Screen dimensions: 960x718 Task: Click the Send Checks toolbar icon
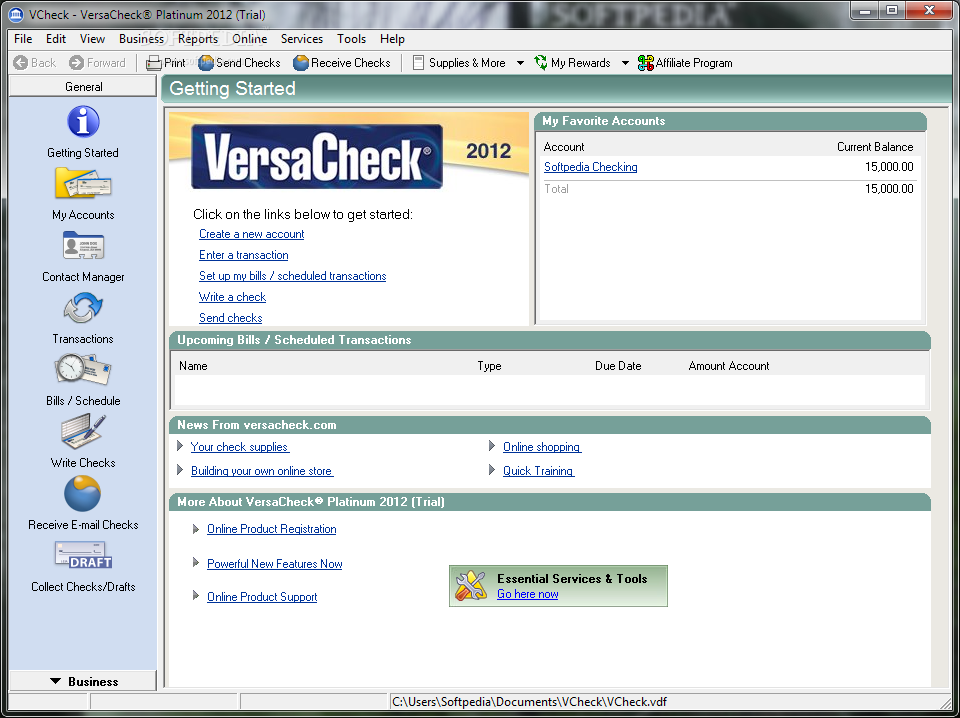point(206,62)
